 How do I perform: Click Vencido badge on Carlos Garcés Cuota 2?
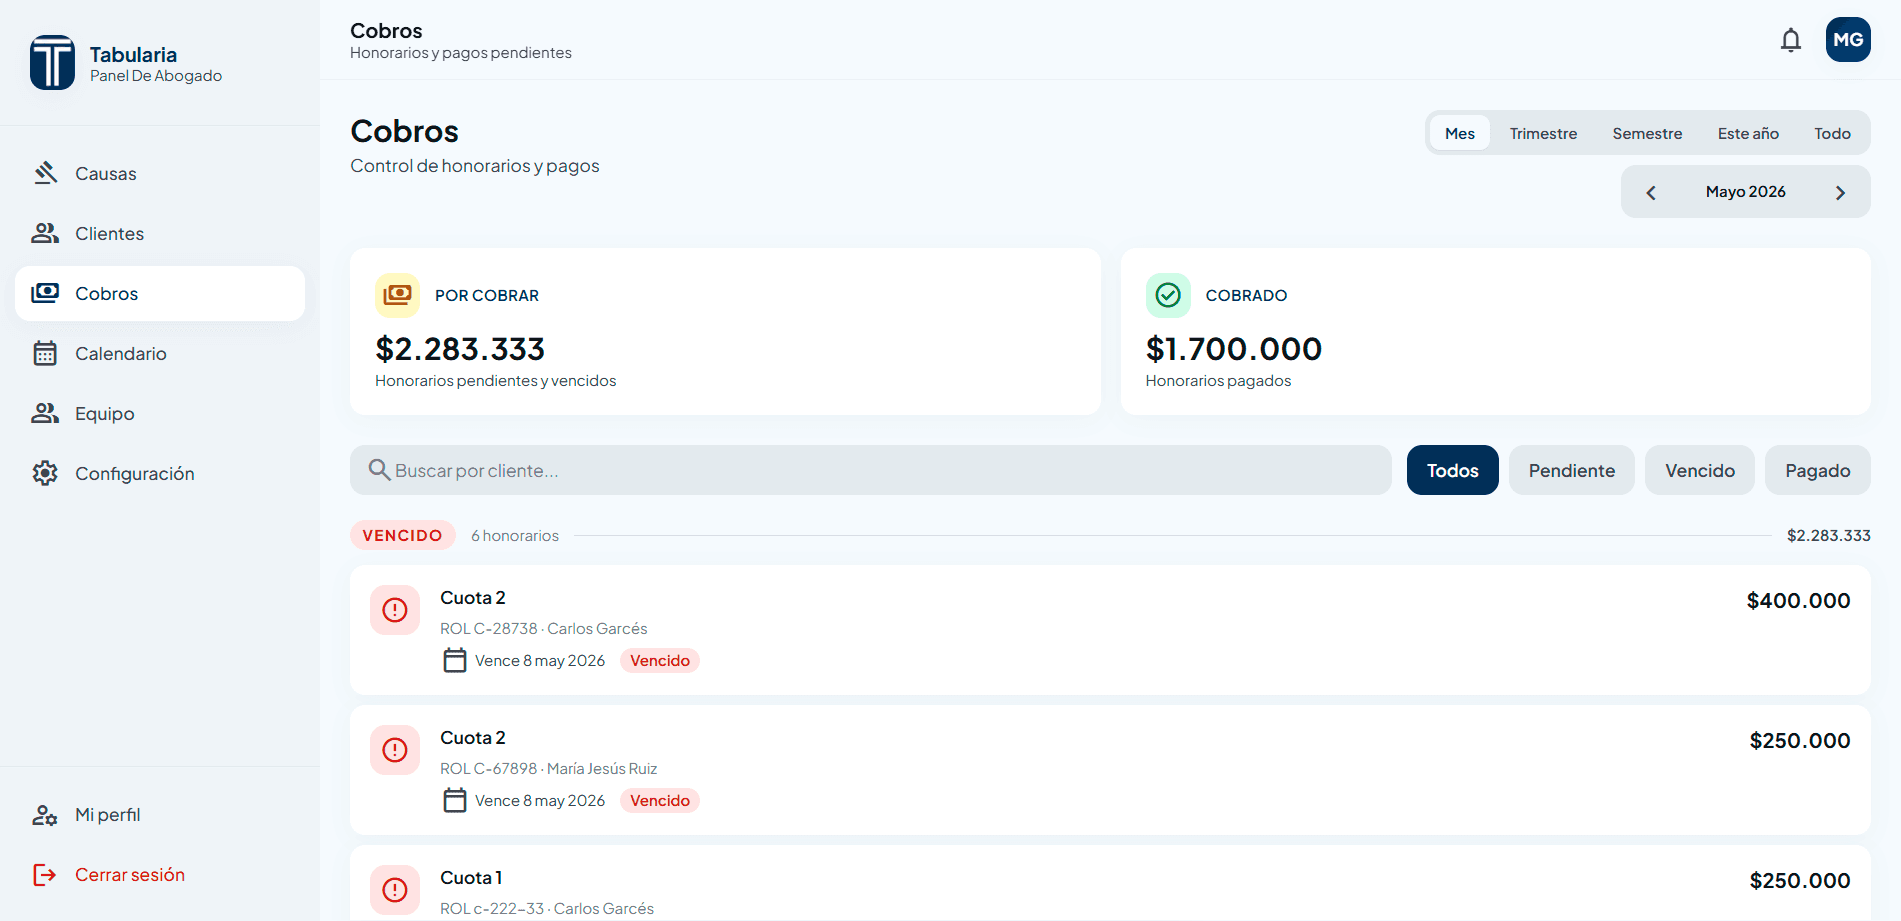[x=660, y=660]
